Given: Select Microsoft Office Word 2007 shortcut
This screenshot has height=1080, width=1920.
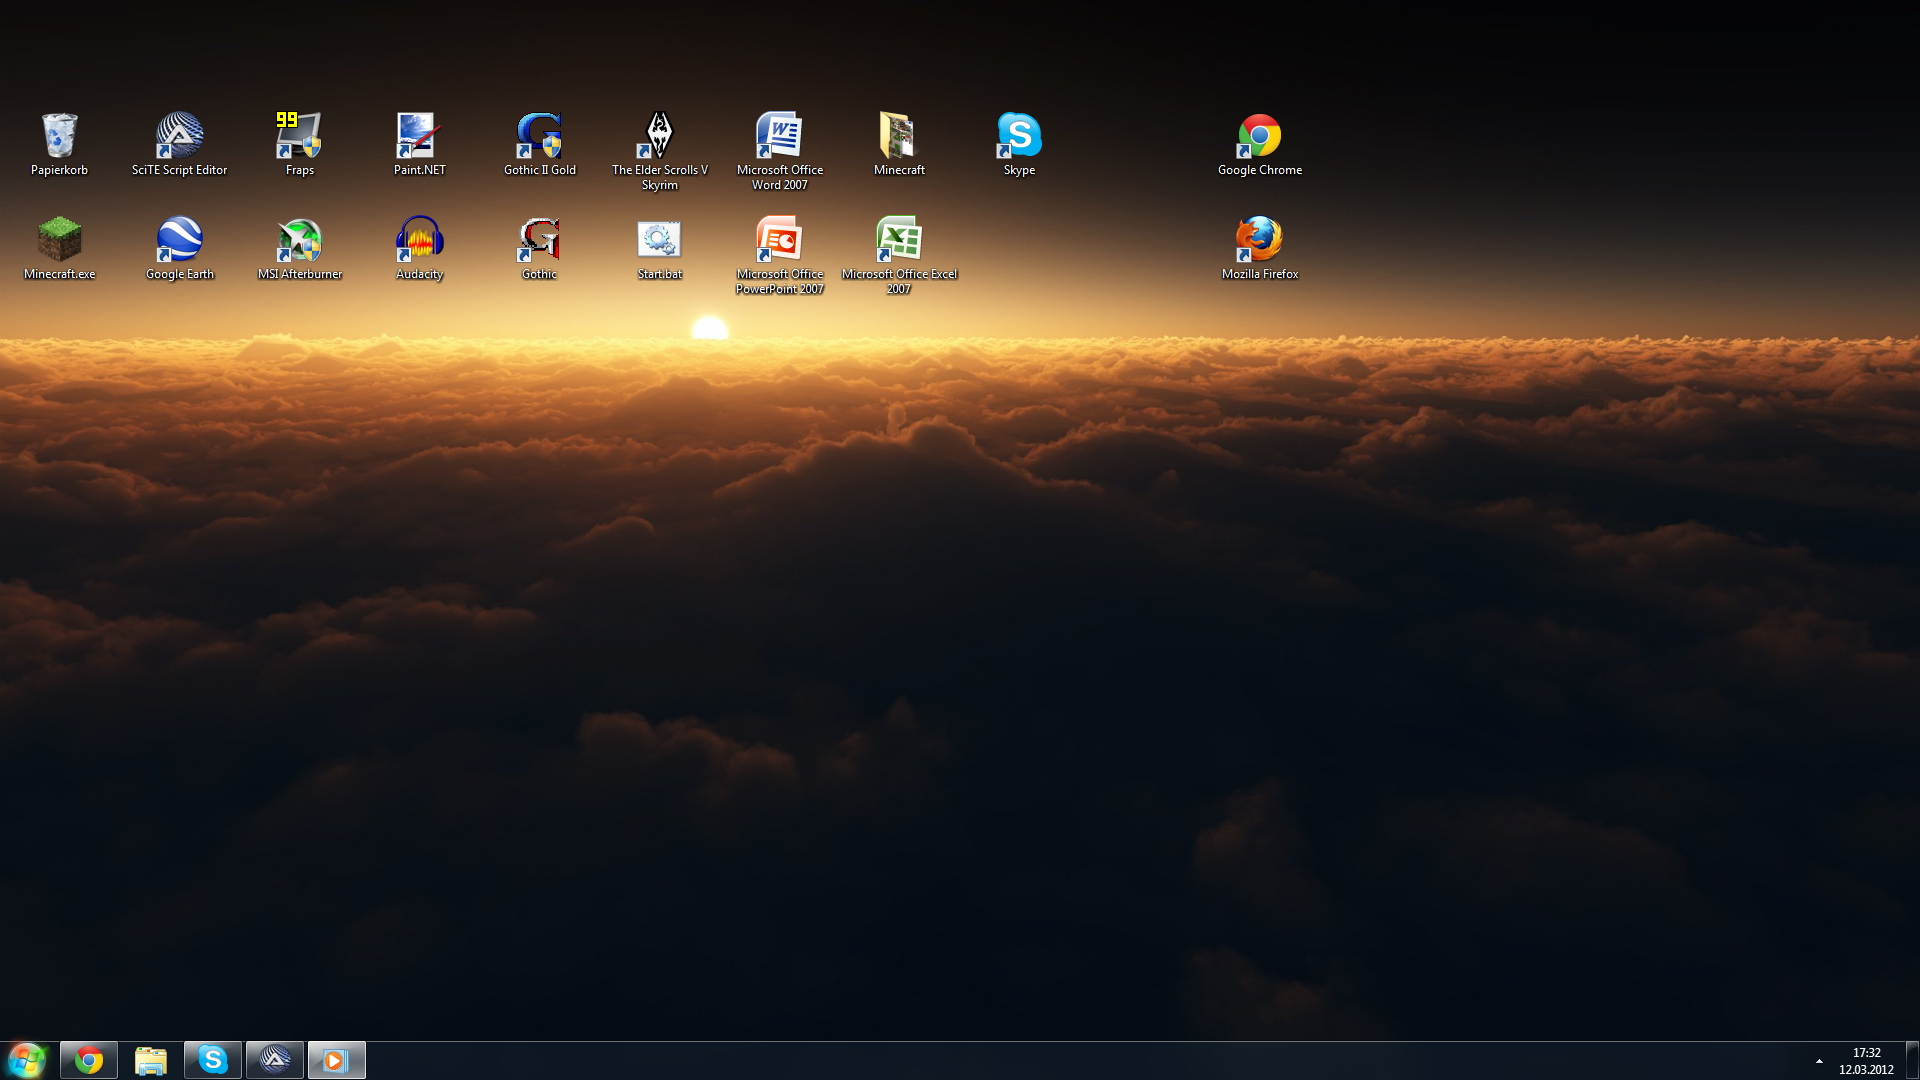Looking at the screenshot, I should (x=779, y=137).
